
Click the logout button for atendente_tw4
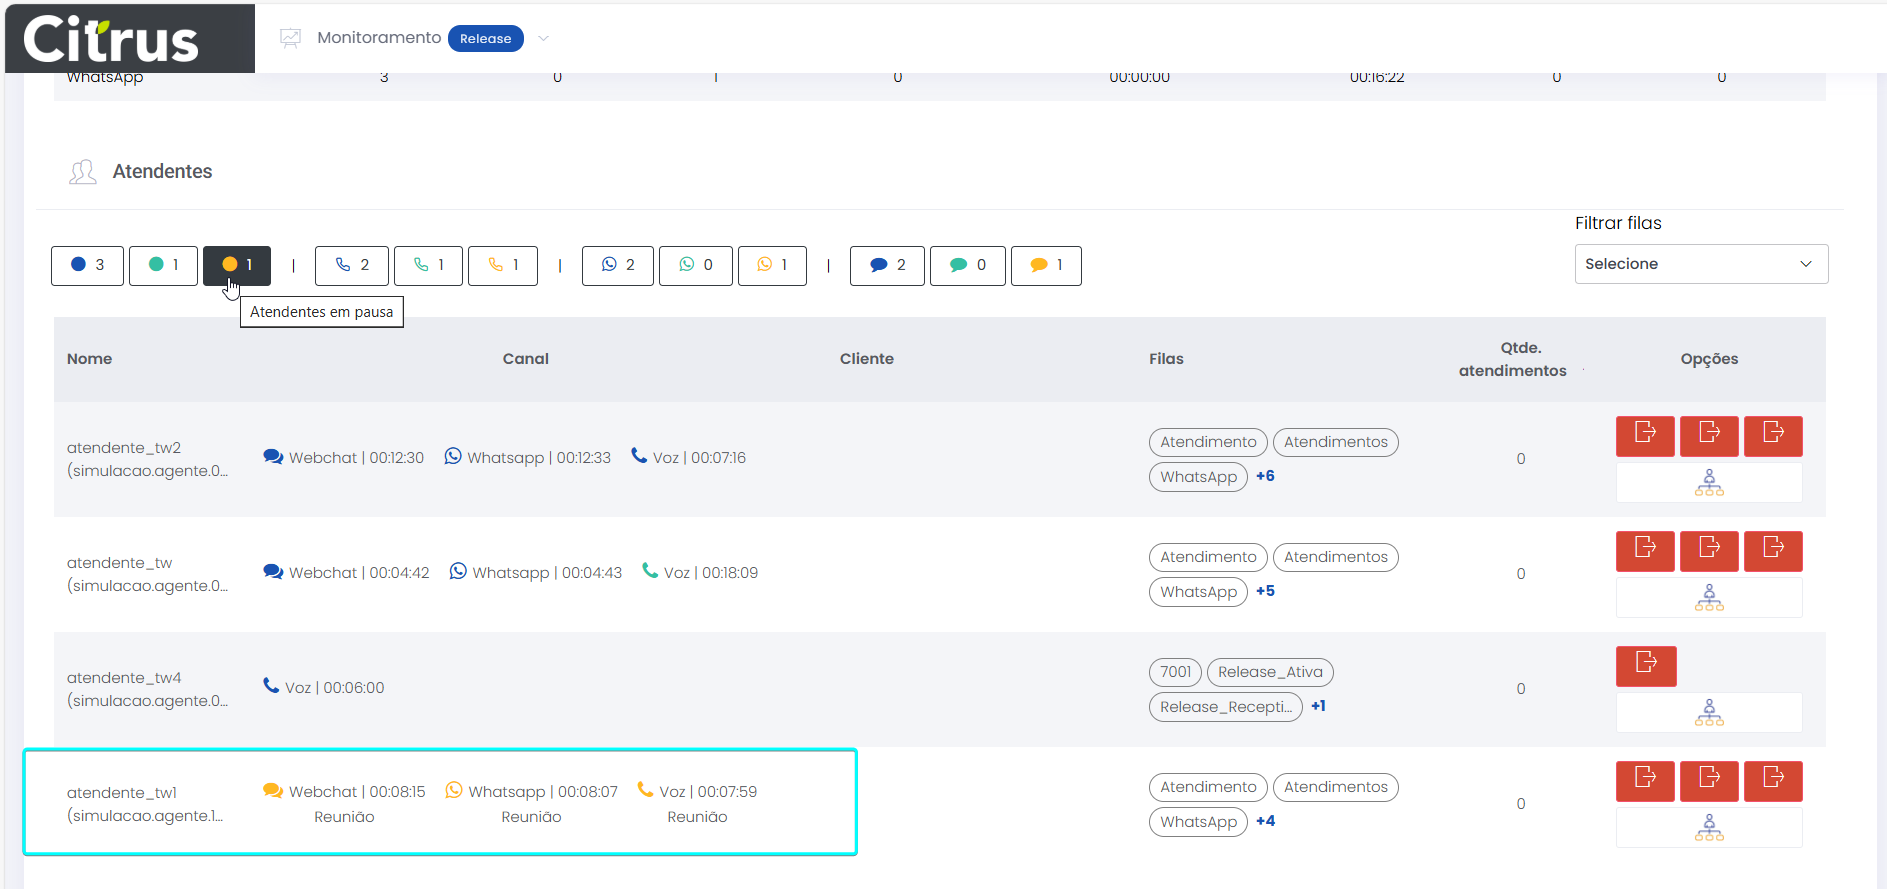1645,666
